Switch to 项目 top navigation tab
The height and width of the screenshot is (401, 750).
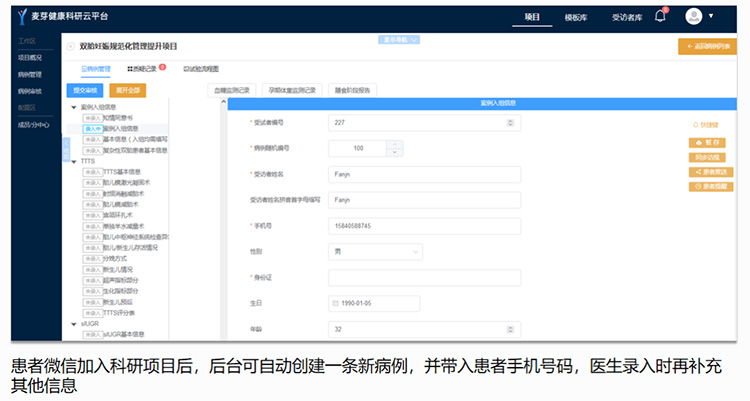click(x=532, y=17)
